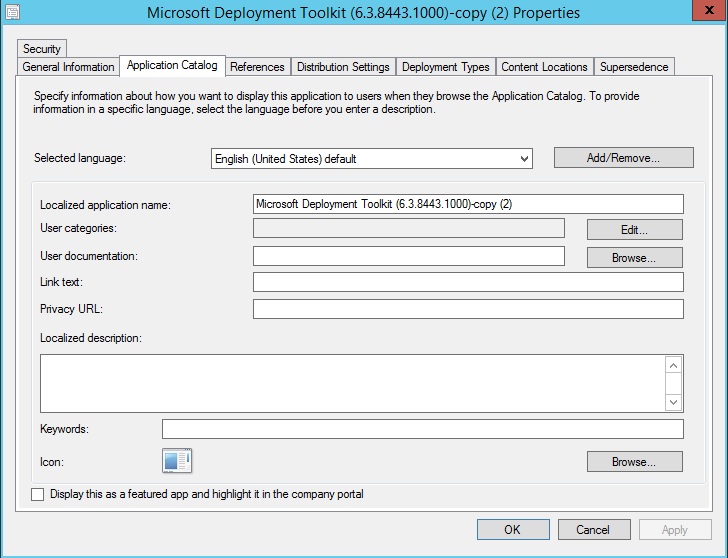Select the Distribution Settings tab
Viewport: 728px width, 558px height.
click(343, 67)
